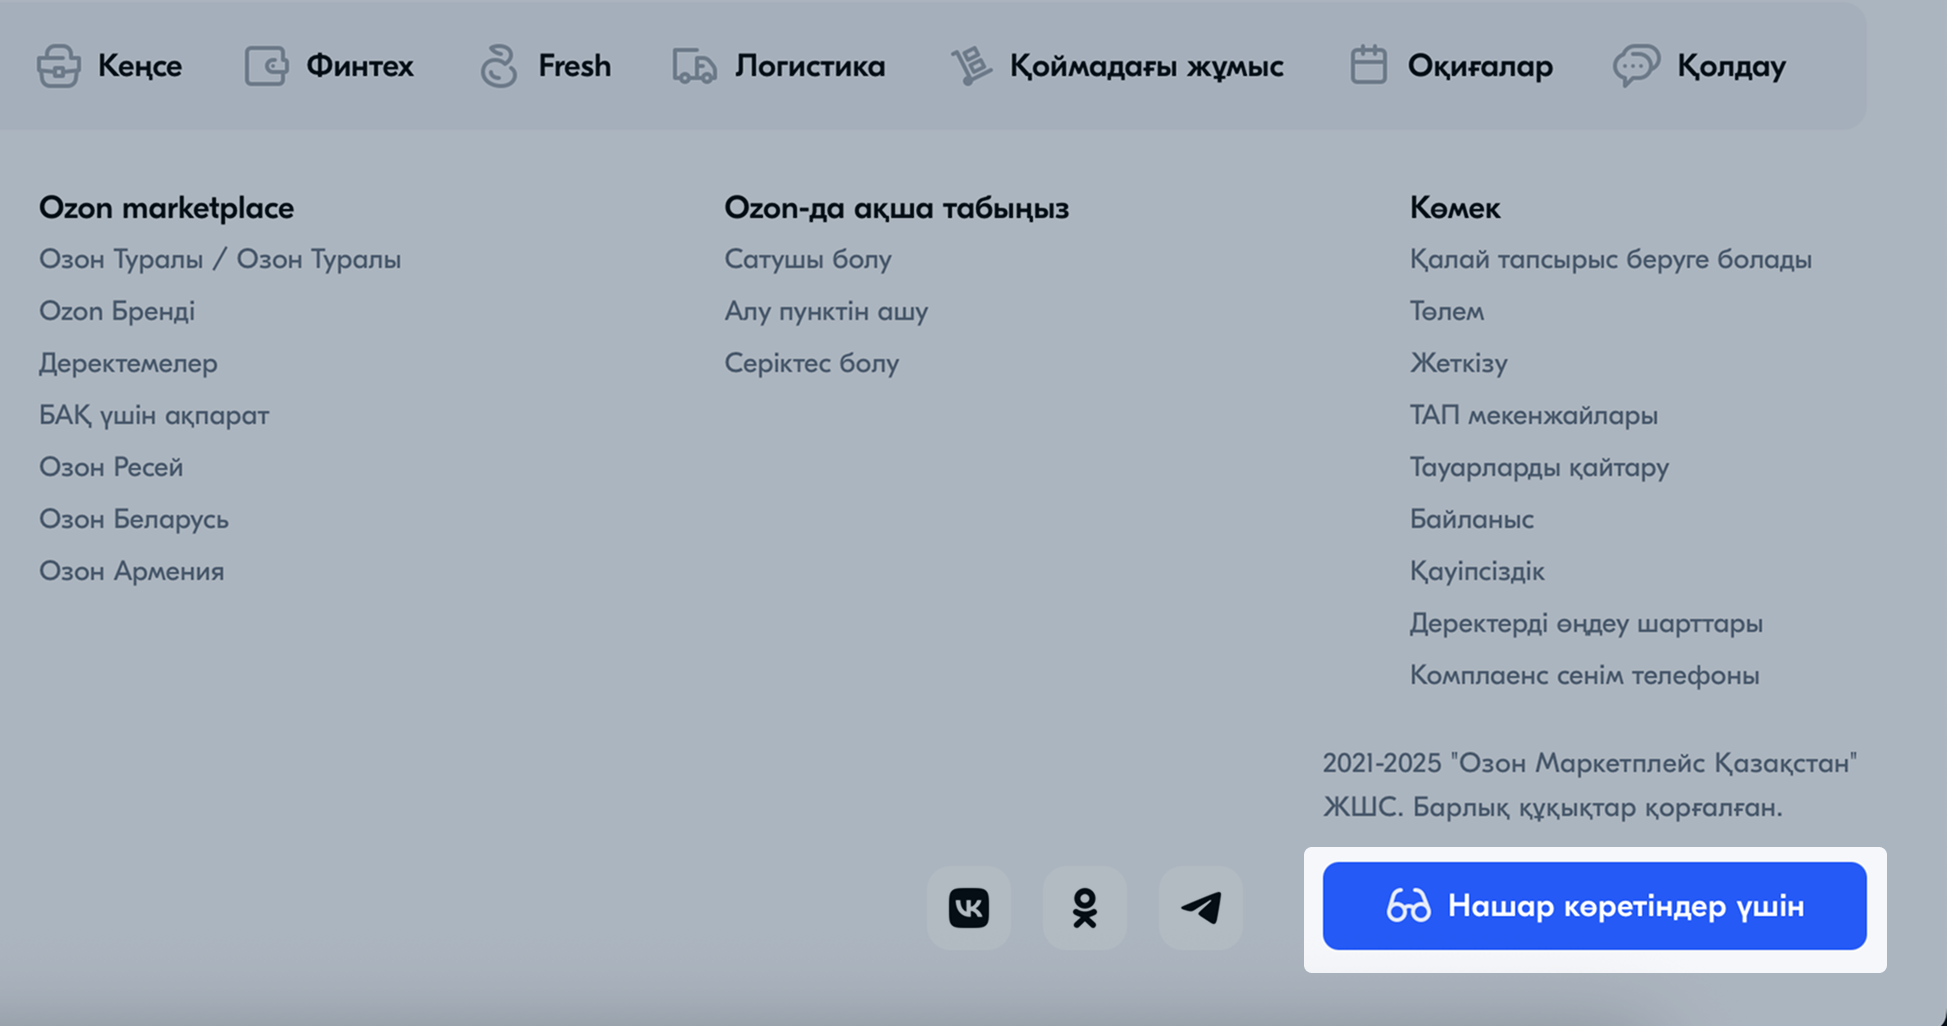Open Қалай тапсырыс беруге болады link
This screenshot has width=1947, height=1026.
1611,259
